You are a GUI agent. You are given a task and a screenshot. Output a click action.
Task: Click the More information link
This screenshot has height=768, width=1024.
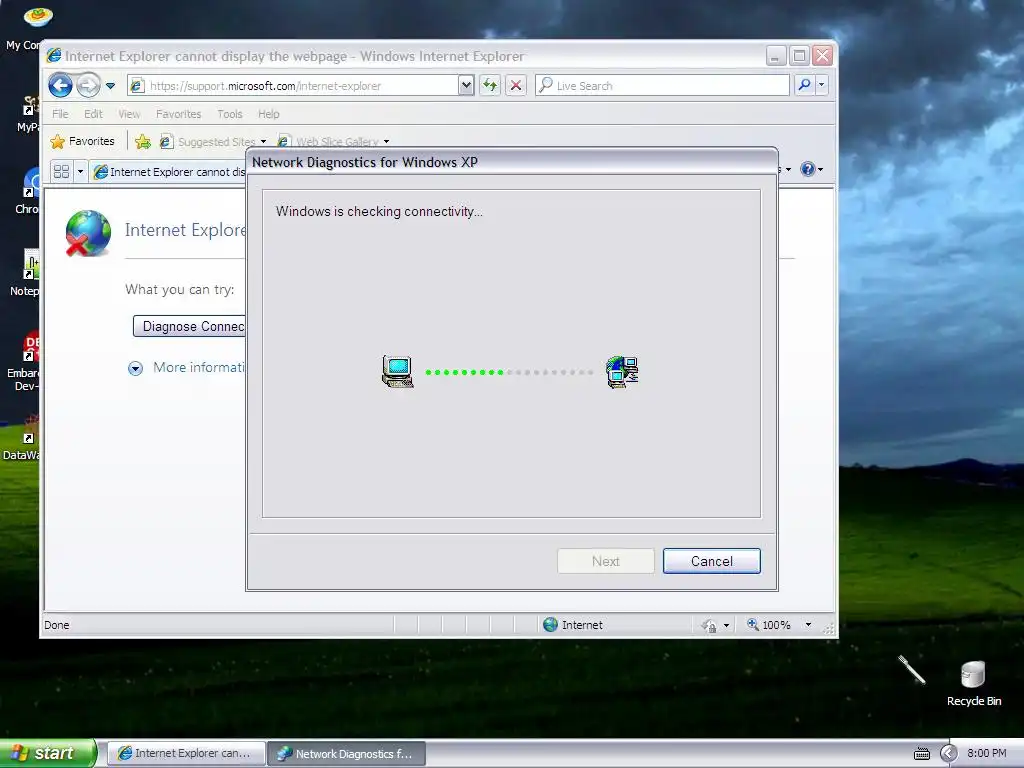pos(199,367)
